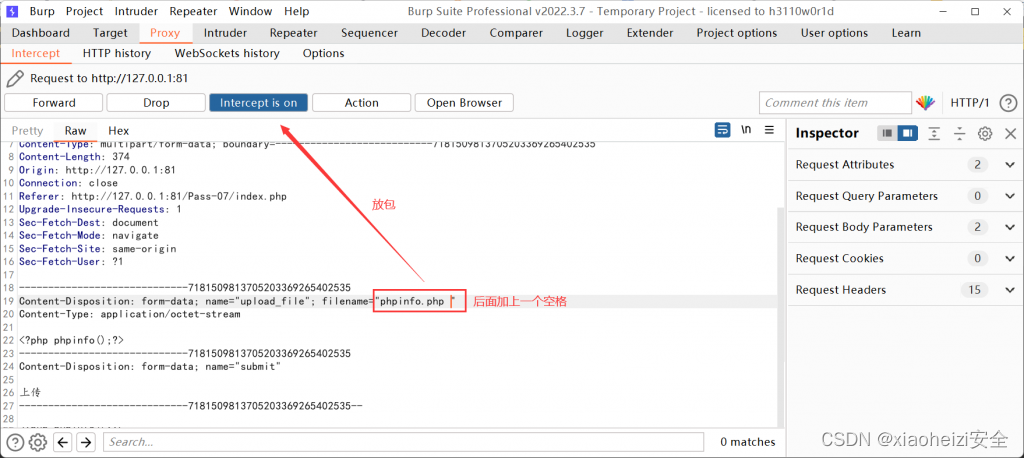Open the Intruder menu
This screenshot has width=1024, height=458.
(136, 11)
